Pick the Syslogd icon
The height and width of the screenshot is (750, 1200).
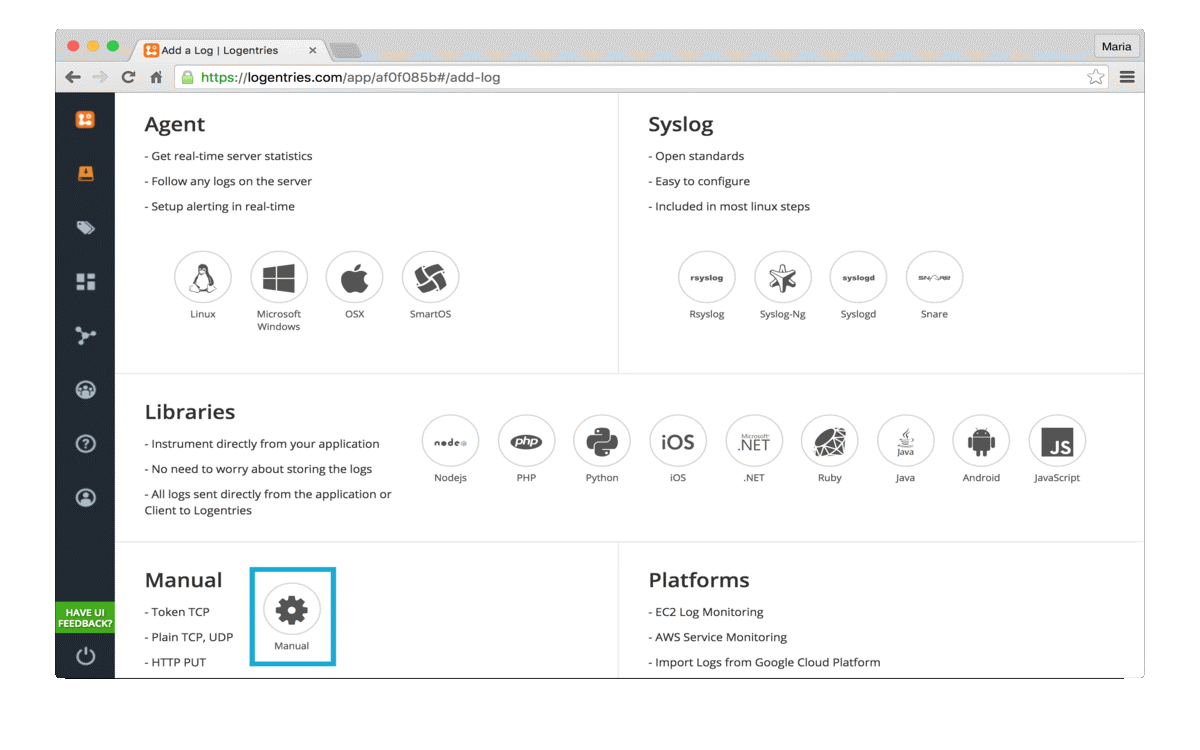coord(859,278)
